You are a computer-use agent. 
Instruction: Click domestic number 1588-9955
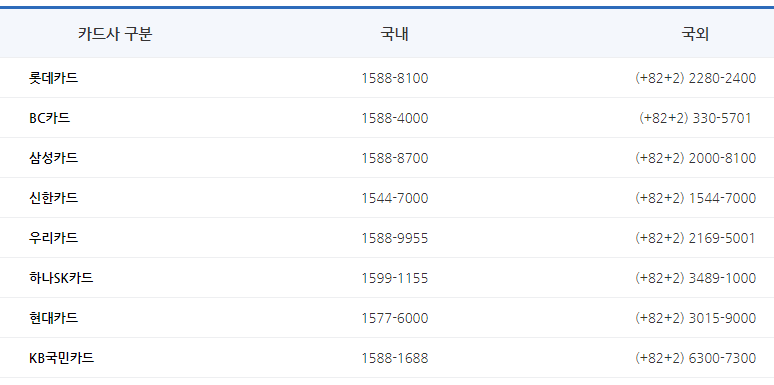tap(395, 238)
